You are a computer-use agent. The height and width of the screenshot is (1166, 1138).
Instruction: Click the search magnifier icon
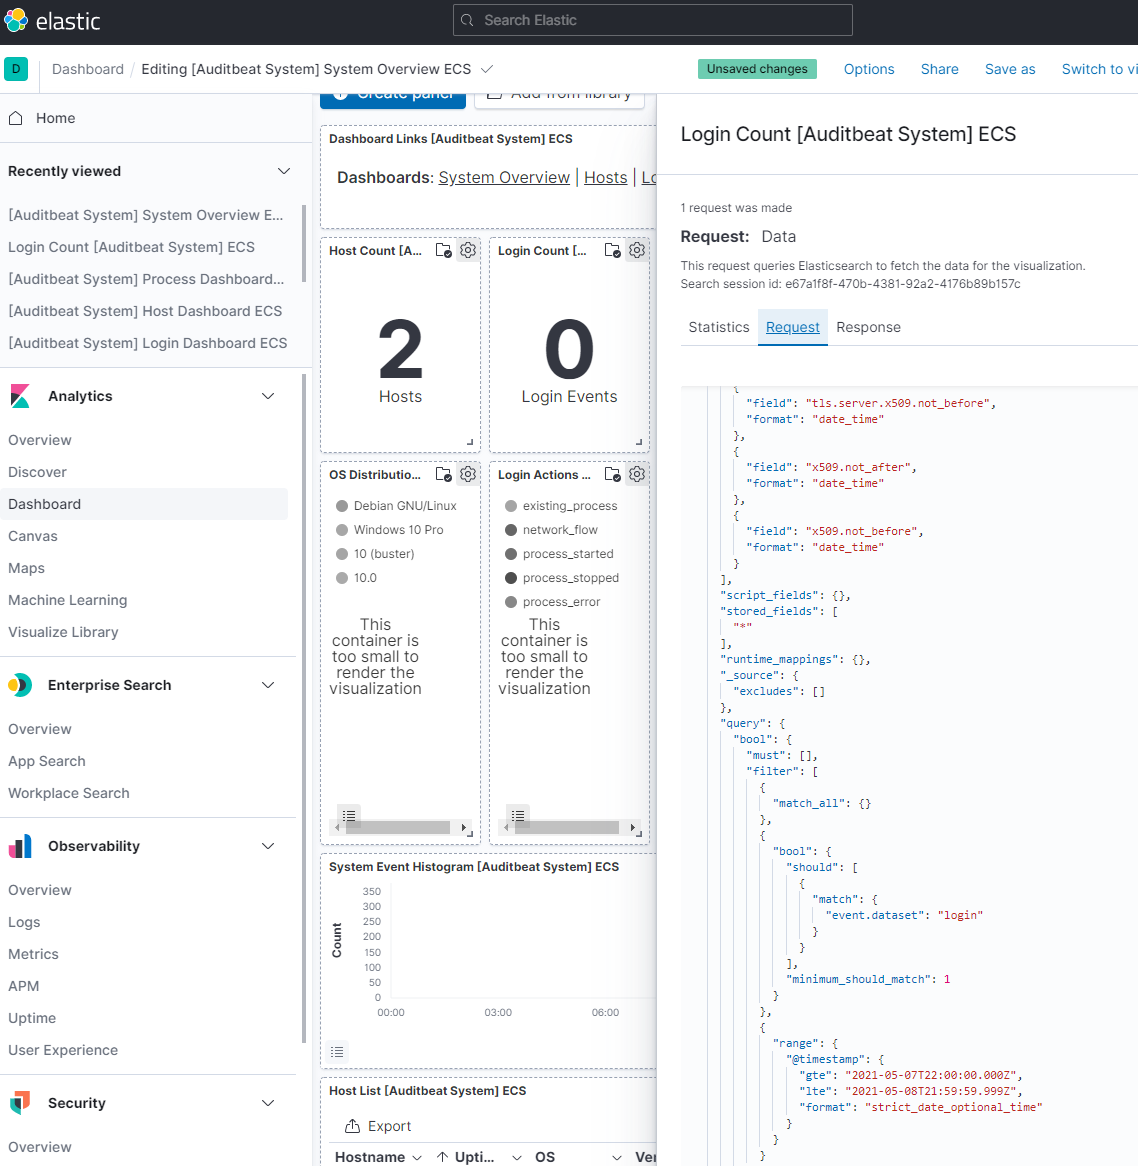tap(467, 20)
